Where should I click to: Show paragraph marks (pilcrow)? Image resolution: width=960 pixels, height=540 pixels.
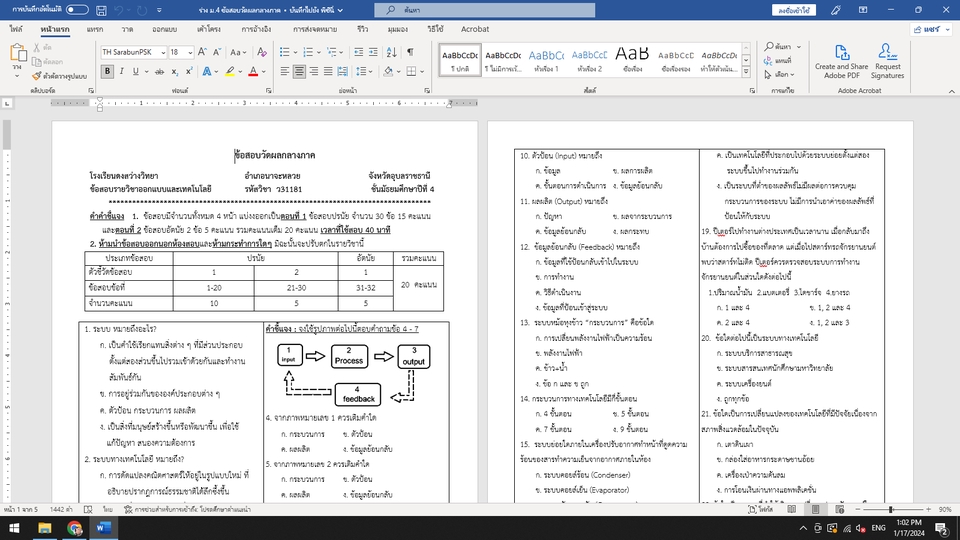(x=410, y=52)
